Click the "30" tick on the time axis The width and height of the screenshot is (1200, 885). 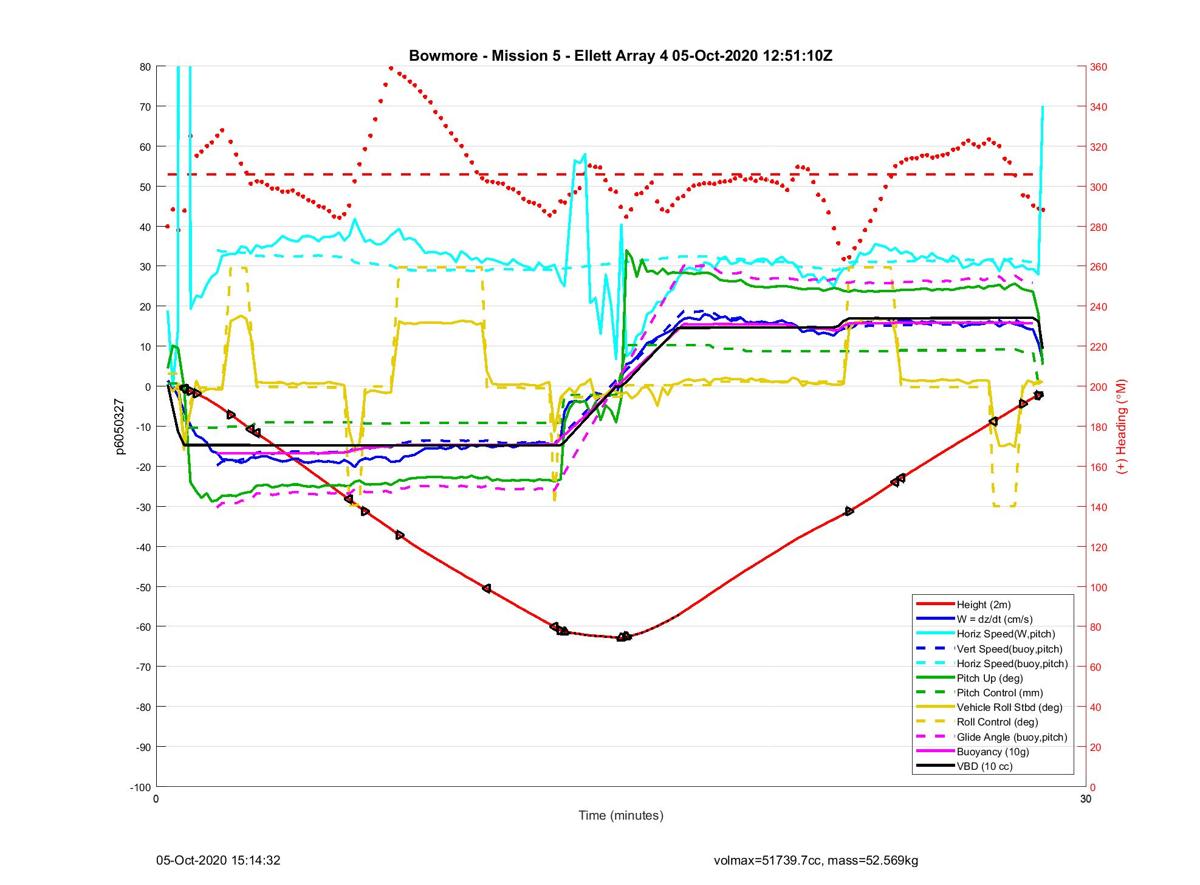tap(1085, 799)
